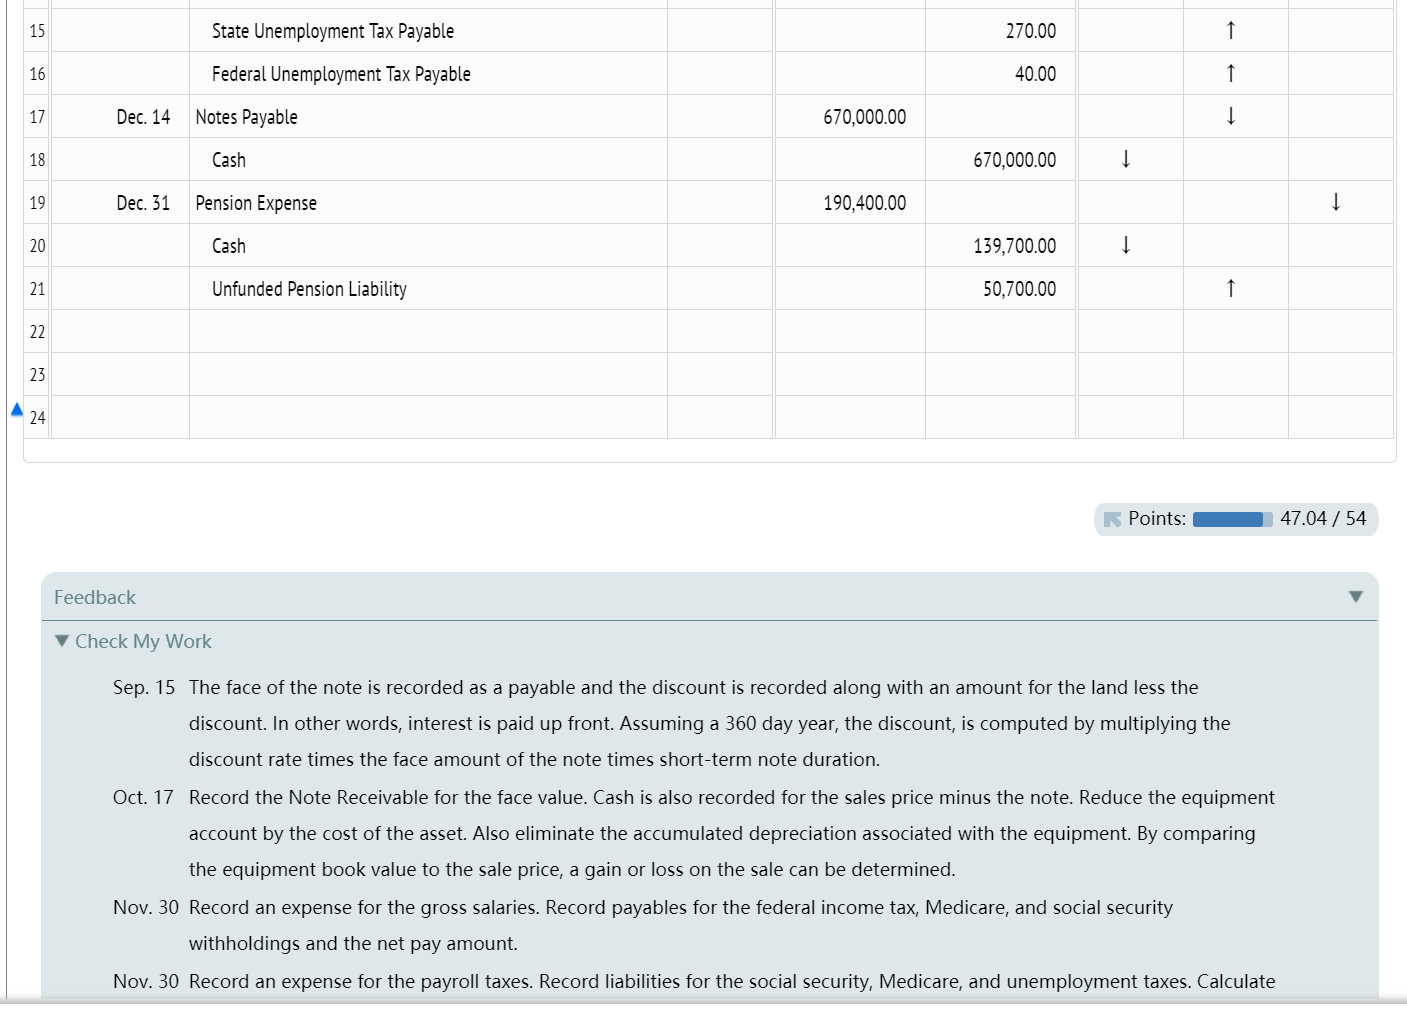Click the up arrow beside Federal Unemployment Tax Payable
The image size is (1407, 1012).
(1232, 73)
